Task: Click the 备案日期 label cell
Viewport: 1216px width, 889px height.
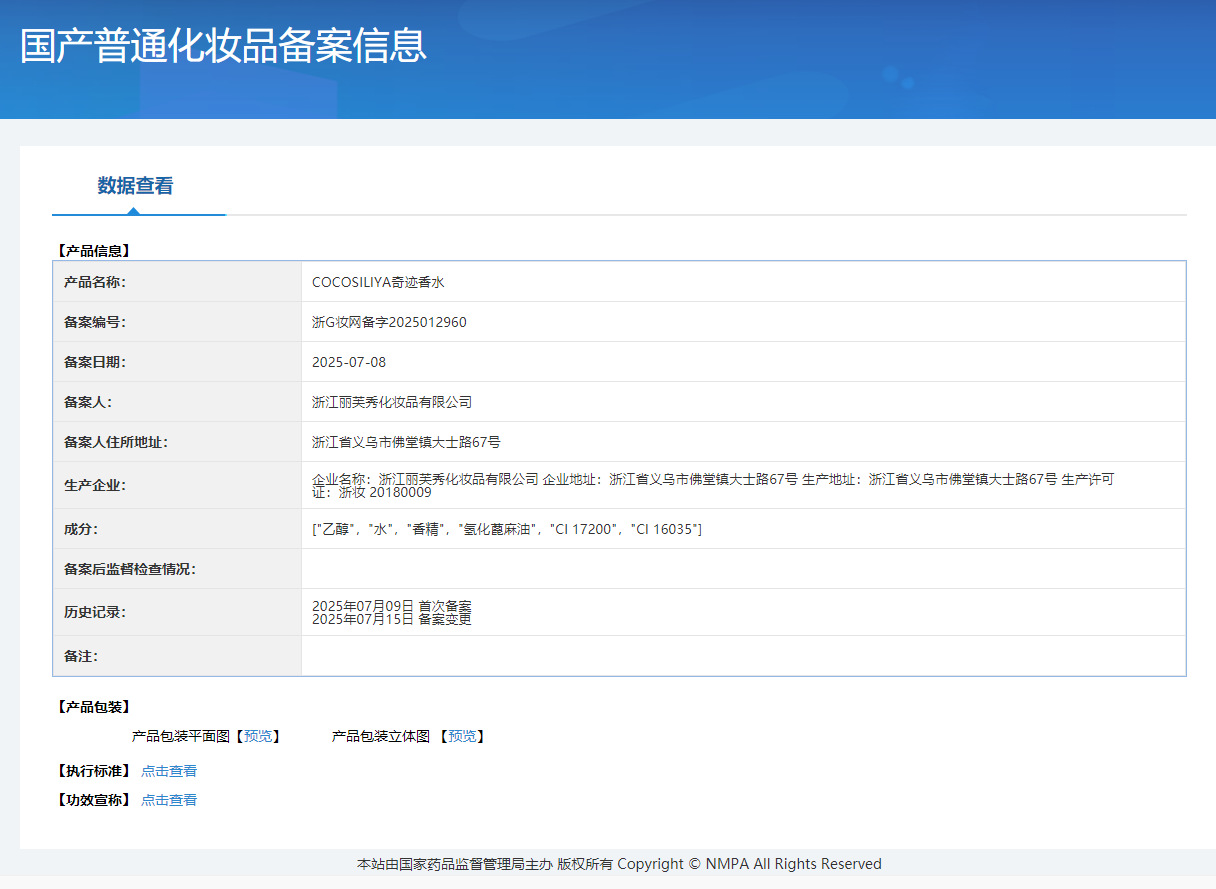Action: click(177, 362)
